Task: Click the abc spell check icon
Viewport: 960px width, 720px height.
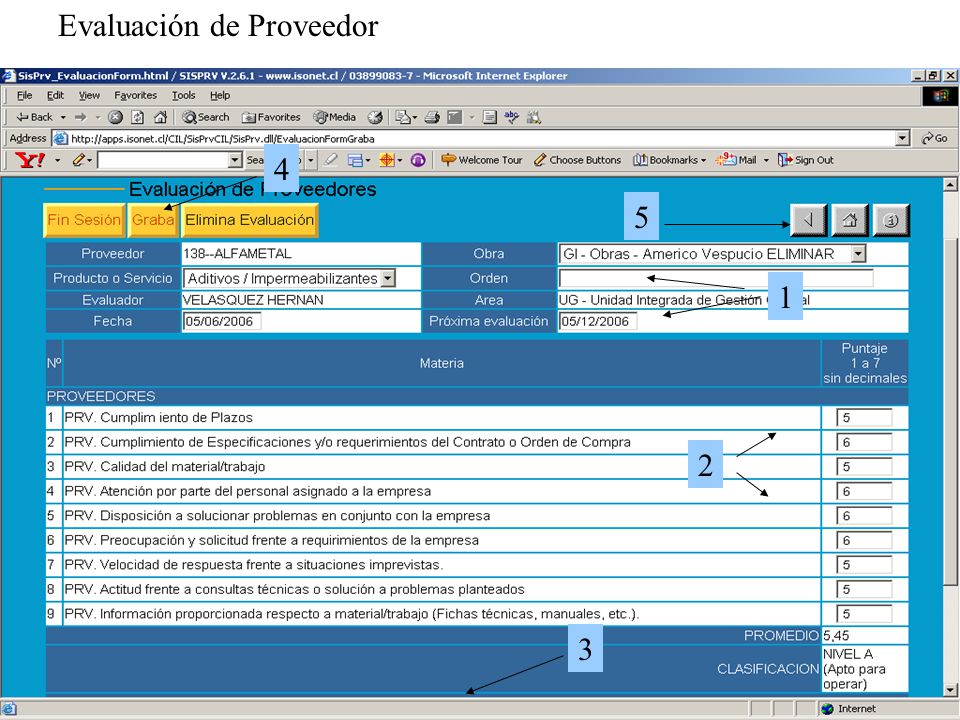Action: point(512,117)
